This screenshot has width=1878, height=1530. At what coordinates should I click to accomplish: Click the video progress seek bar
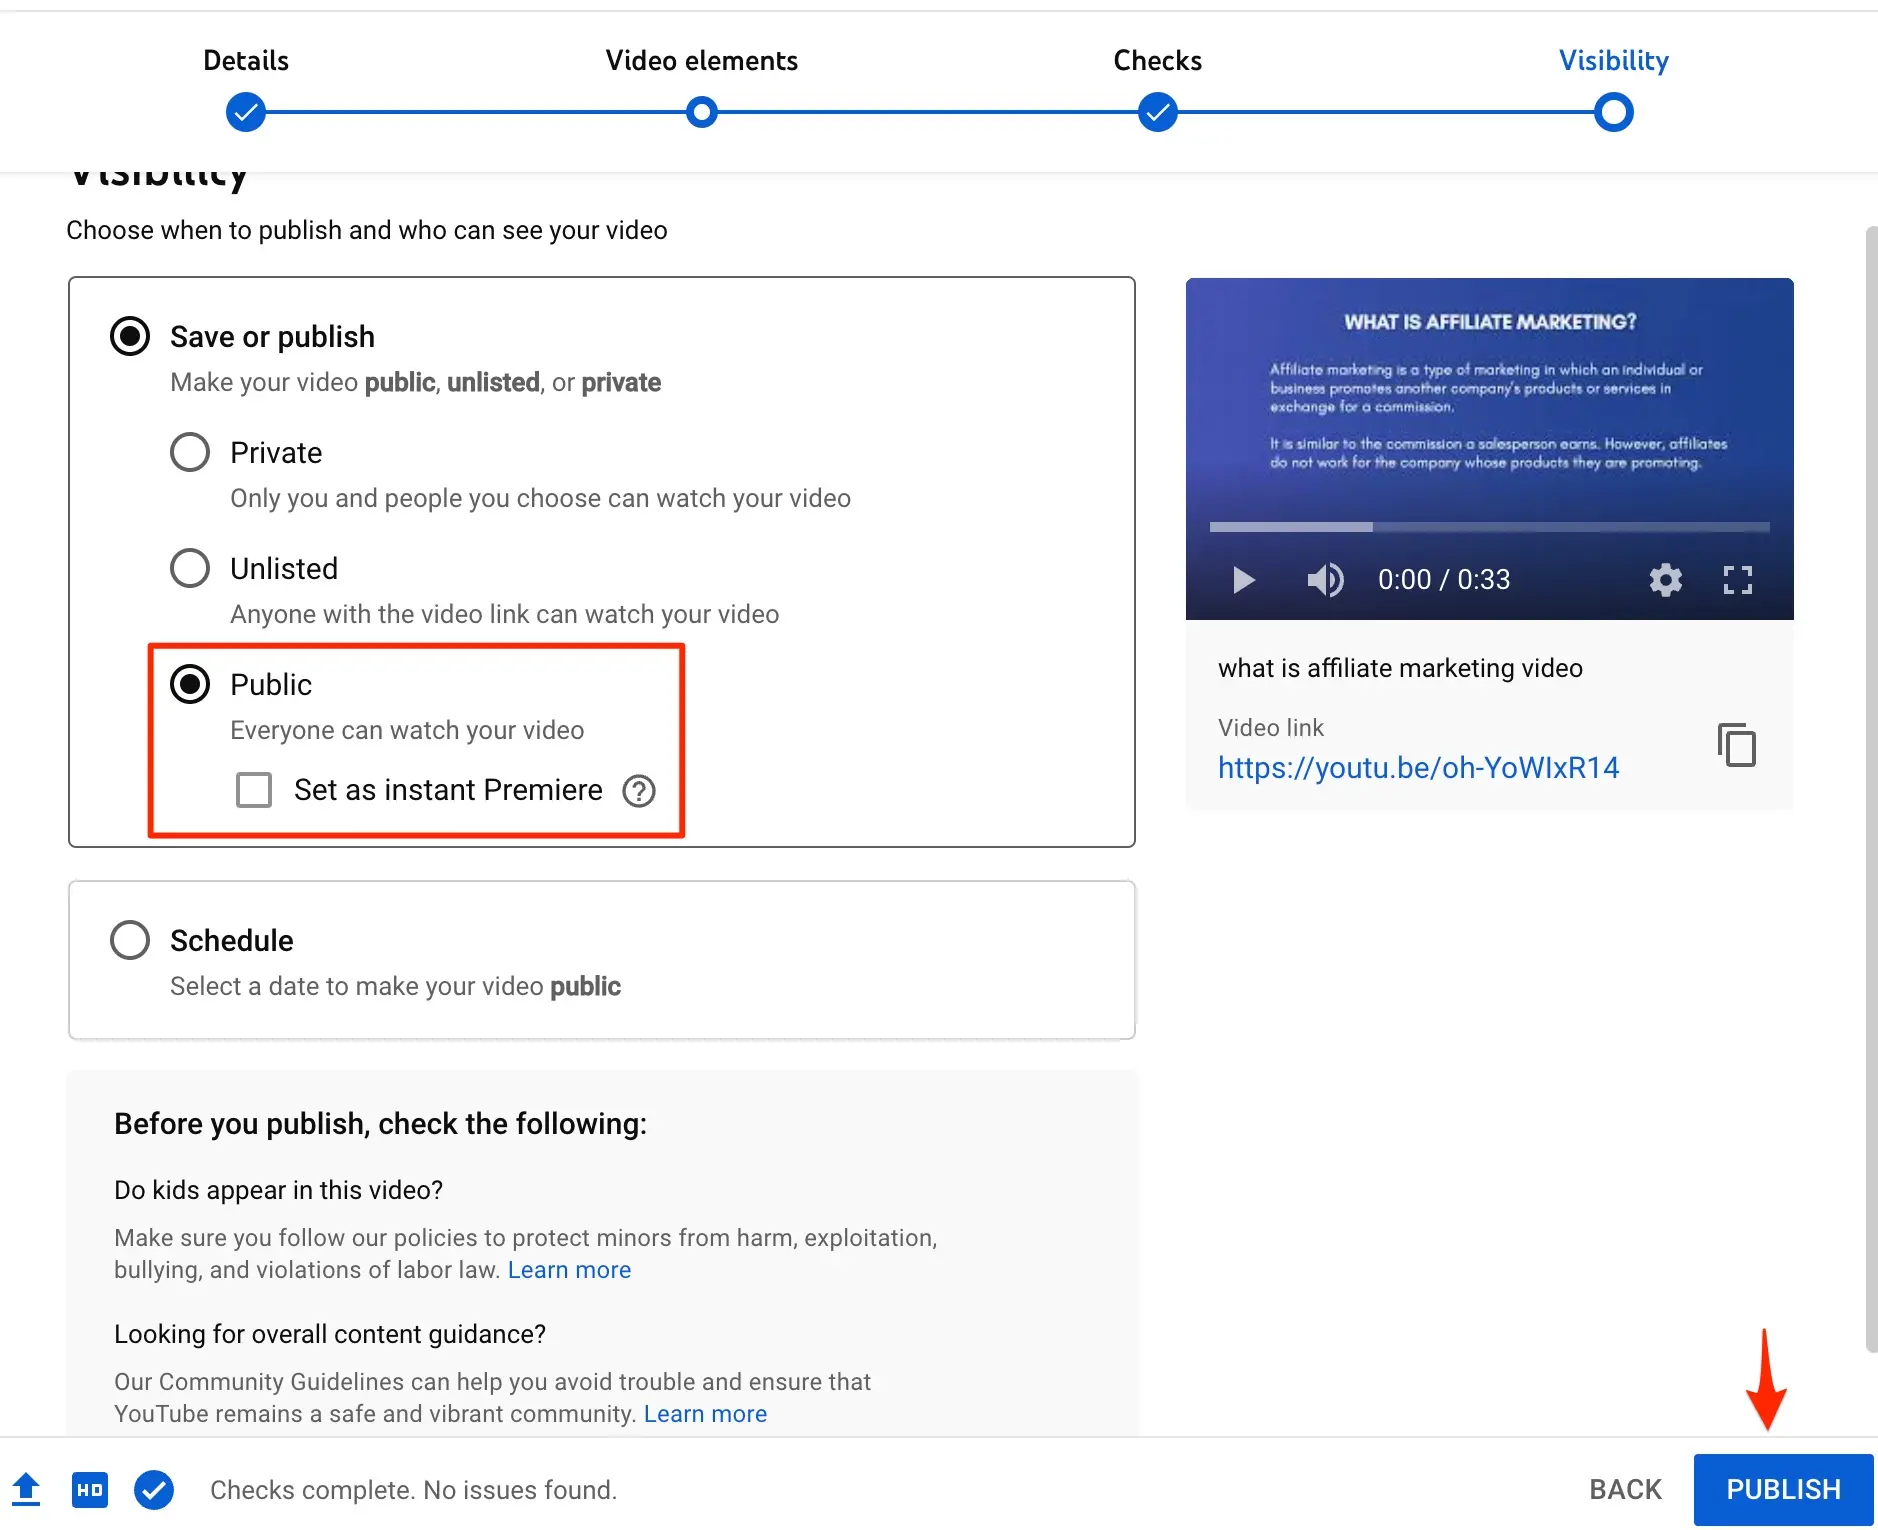(x=1489, y=527)
